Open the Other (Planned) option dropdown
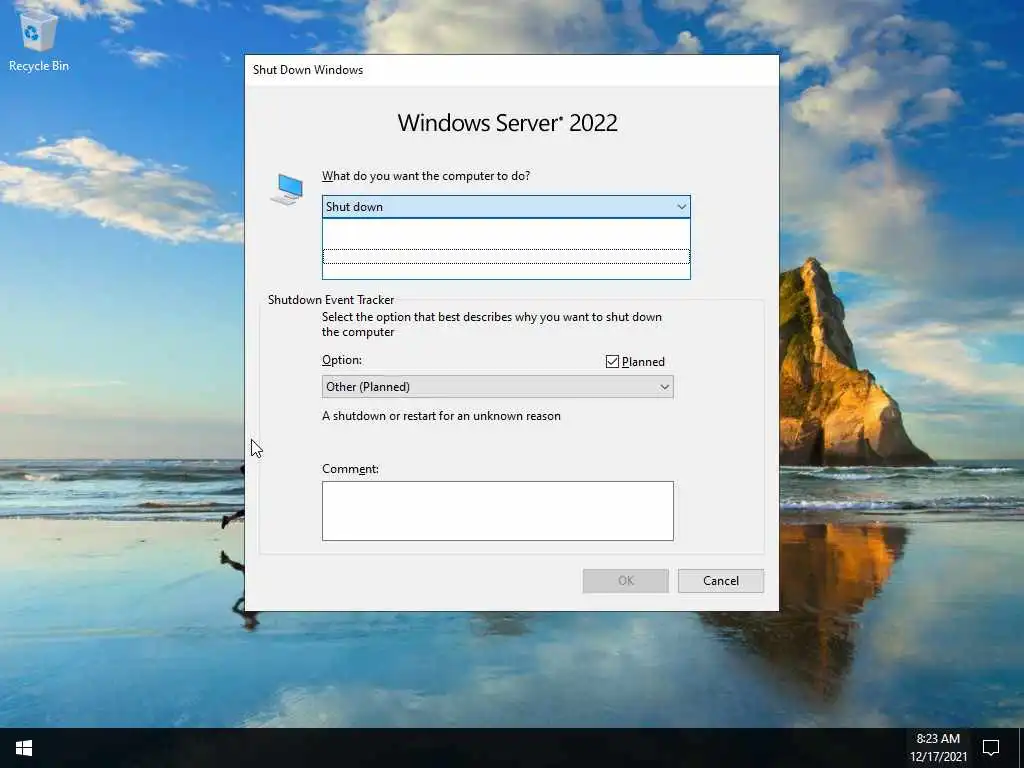This screenshot has height=768, width=1024. tap(498, 387)
